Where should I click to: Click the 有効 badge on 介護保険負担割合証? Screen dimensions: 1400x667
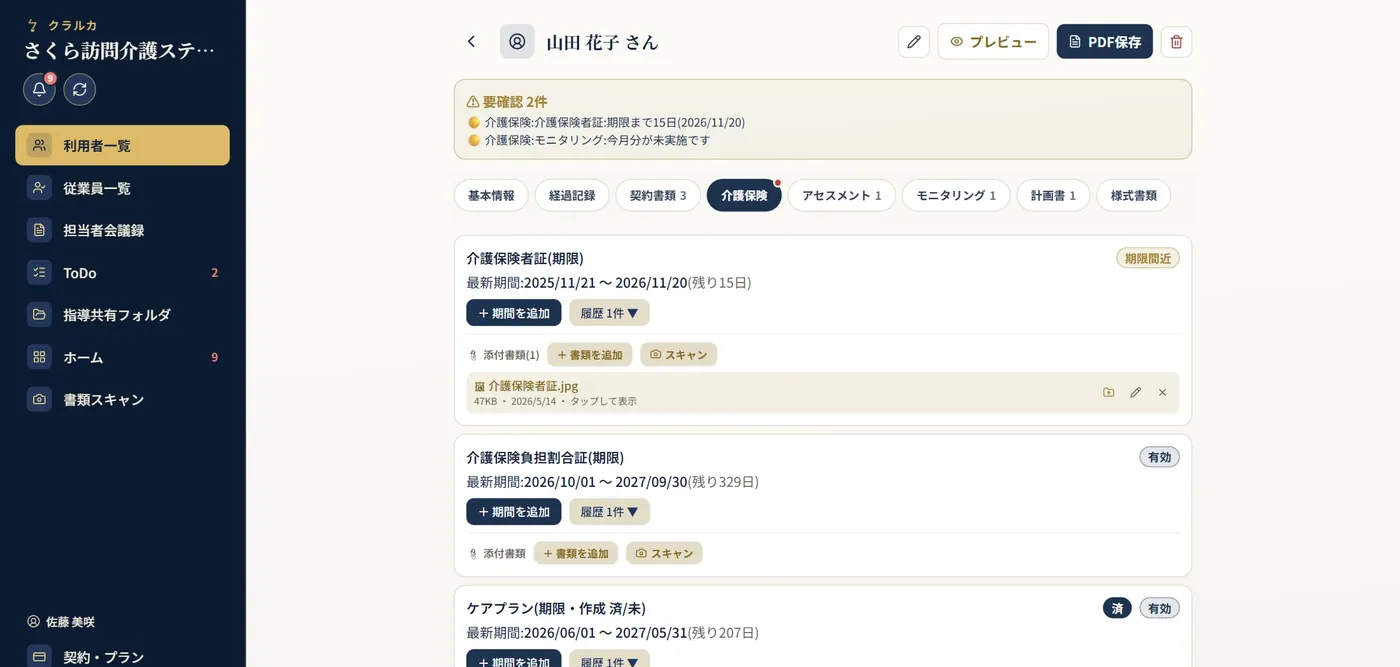click(x=1160, y=457)
